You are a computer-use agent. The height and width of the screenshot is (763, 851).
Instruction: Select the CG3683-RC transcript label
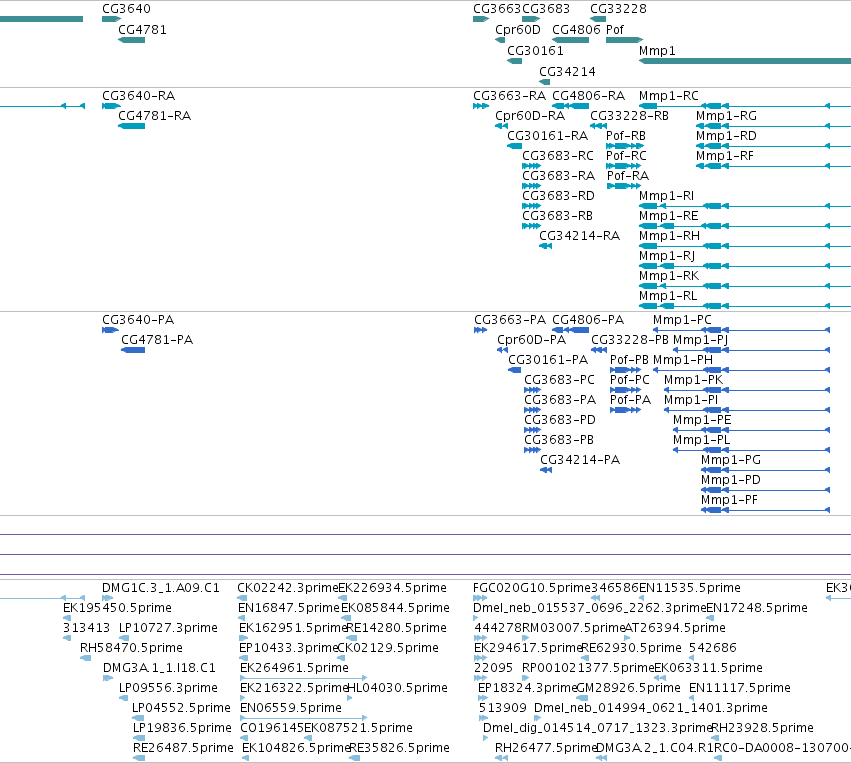pos(558,156)
